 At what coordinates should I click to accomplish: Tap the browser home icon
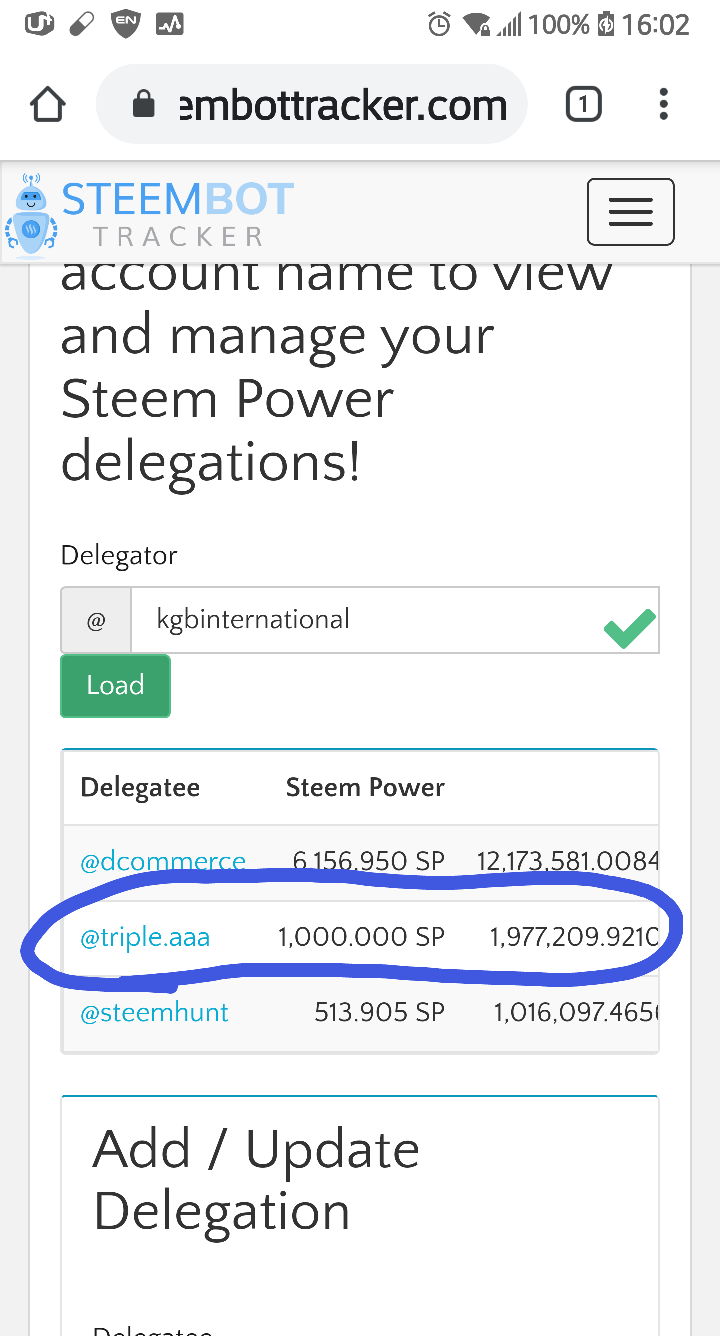pos(47,104)
